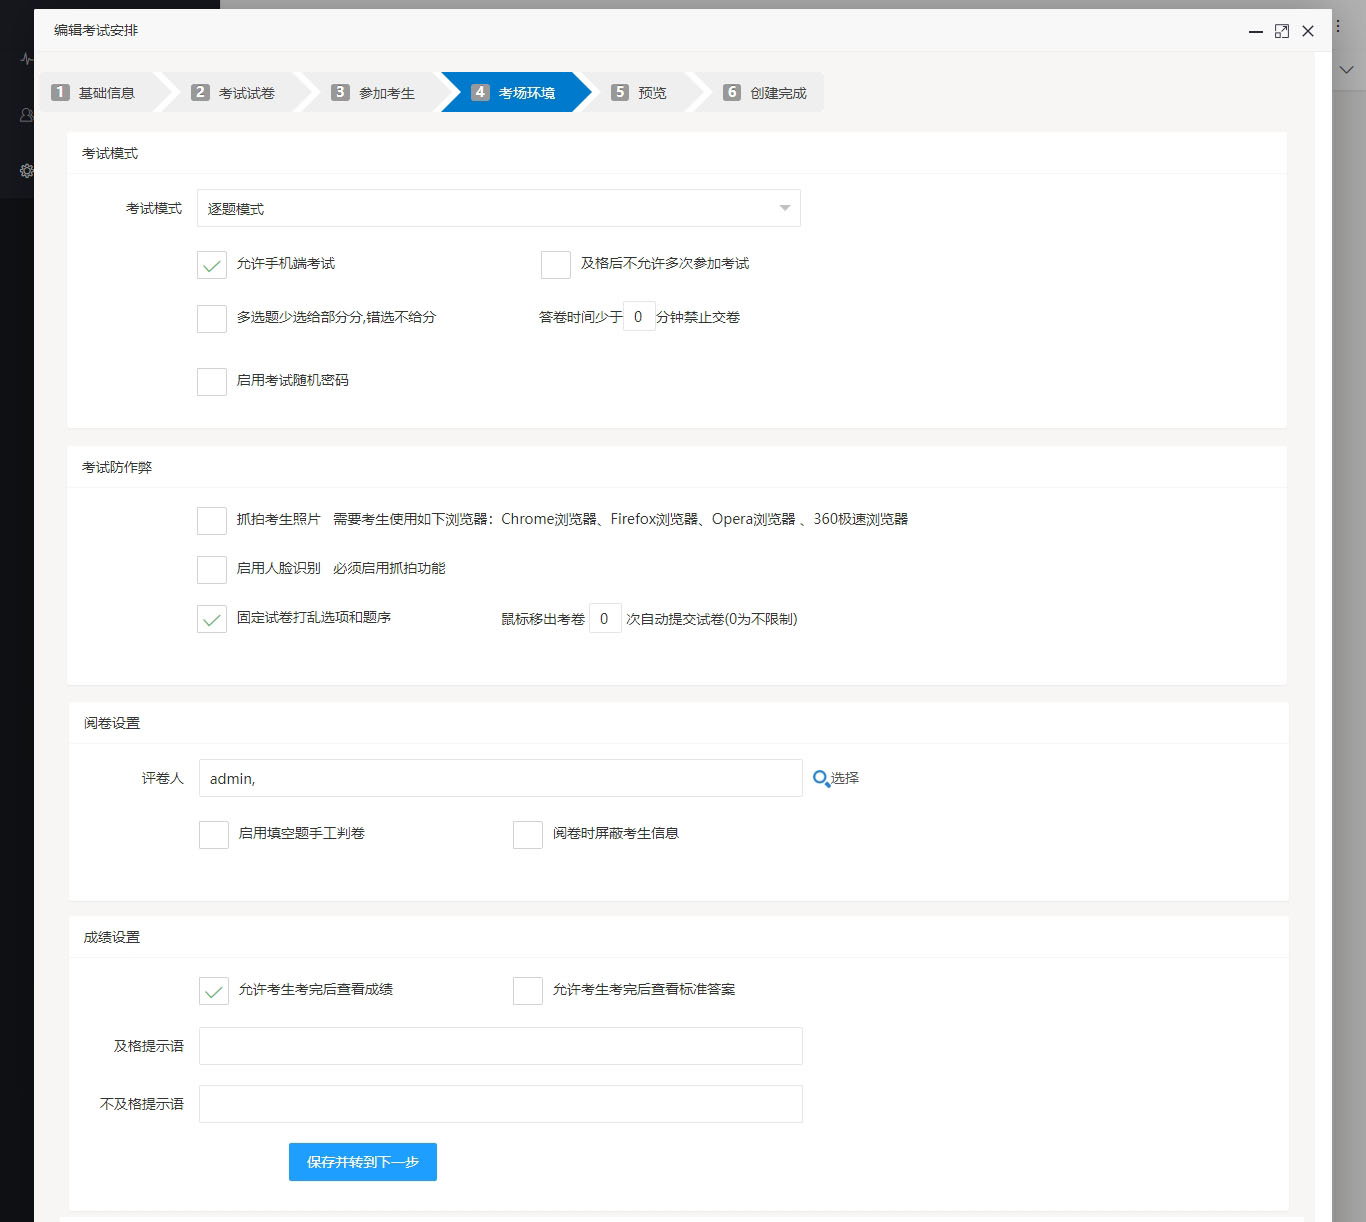Click the 评卷人 field containing admin,
1366x1222 pixels.
[x=501, y=778]
